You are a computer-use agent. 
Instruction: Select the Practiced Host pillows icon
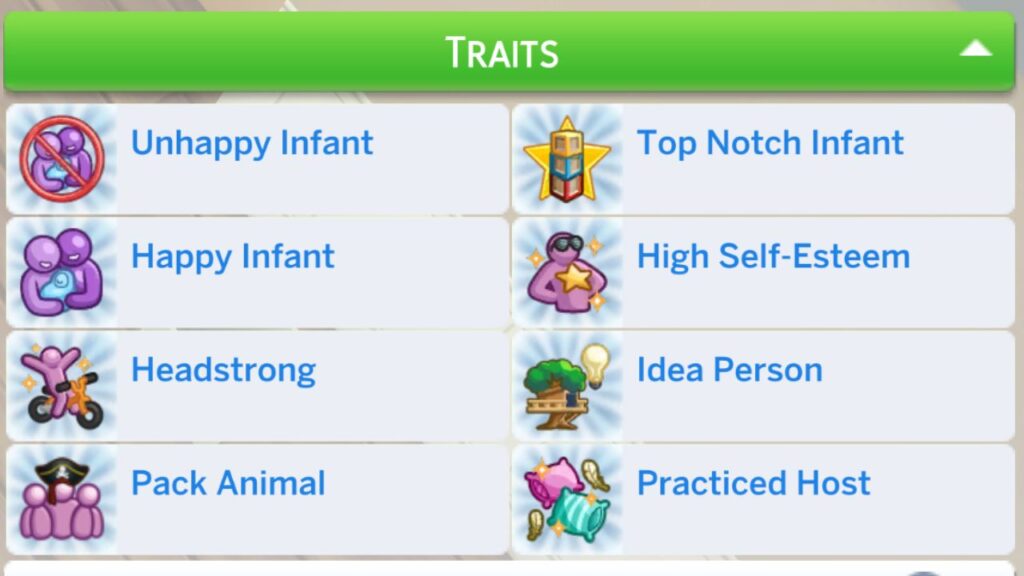click(x=568, y=497)
